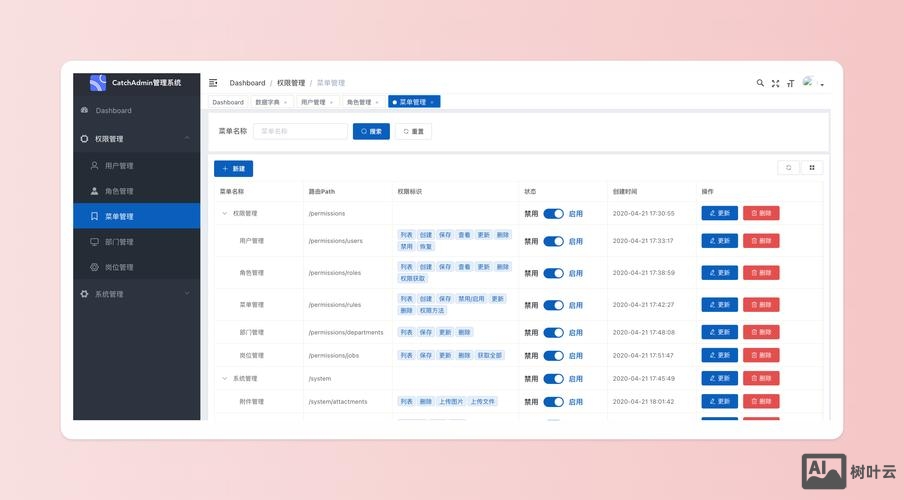The width and height of the screenshot is (904, 500).
Task: Click 更新 button for /permissions/departments row
Action: click(x=720, y=332)
